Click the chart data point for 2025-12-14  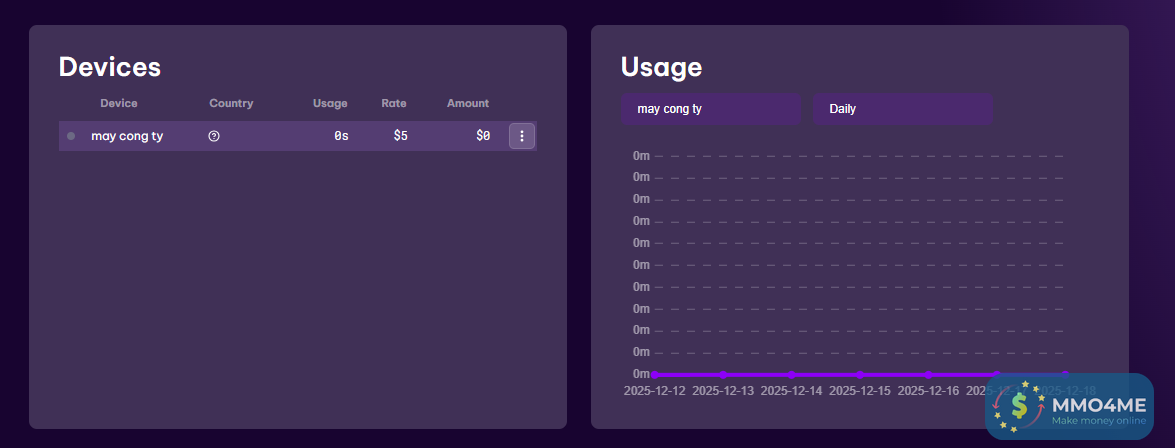pyautogui.click(x=791, y=374)
